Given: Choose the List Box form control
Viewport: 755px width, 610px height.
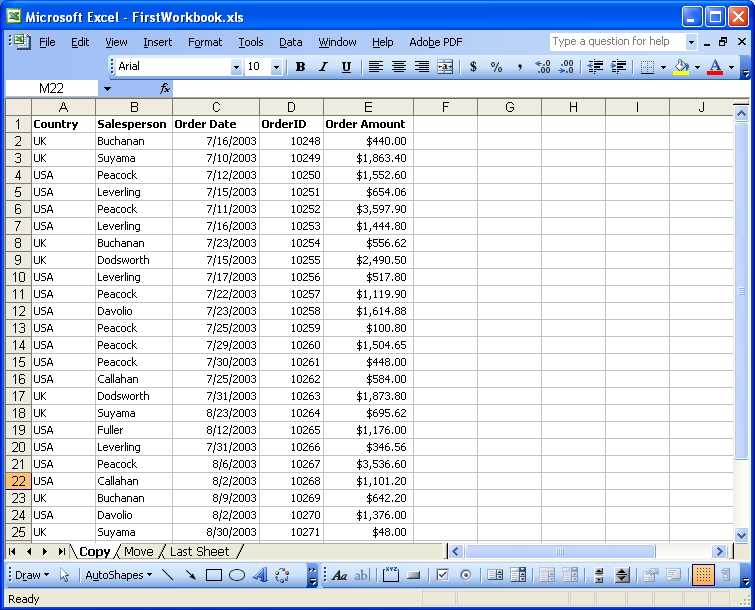Looking at the screenshot, I should (495, 575).
